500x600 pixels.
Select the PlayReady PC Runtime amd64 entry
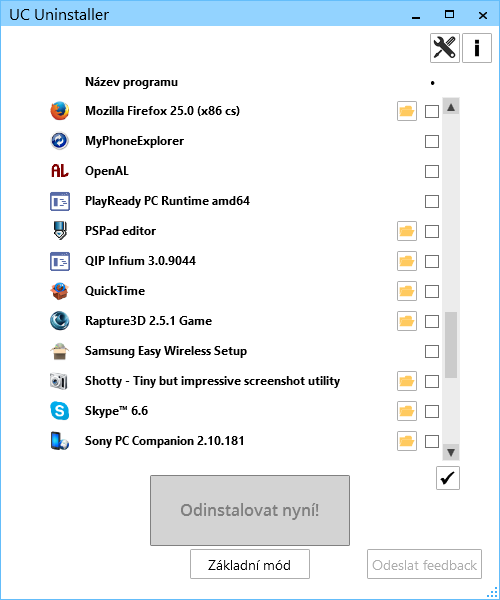pyautogui.click(x=167, y=201)
